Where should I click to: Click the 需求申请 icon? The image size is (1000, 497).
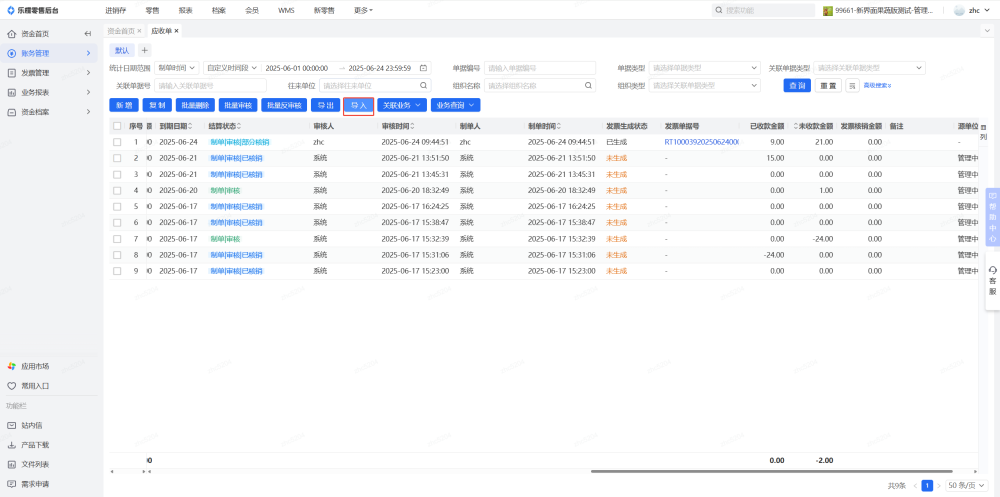click(x=12, y=483)
